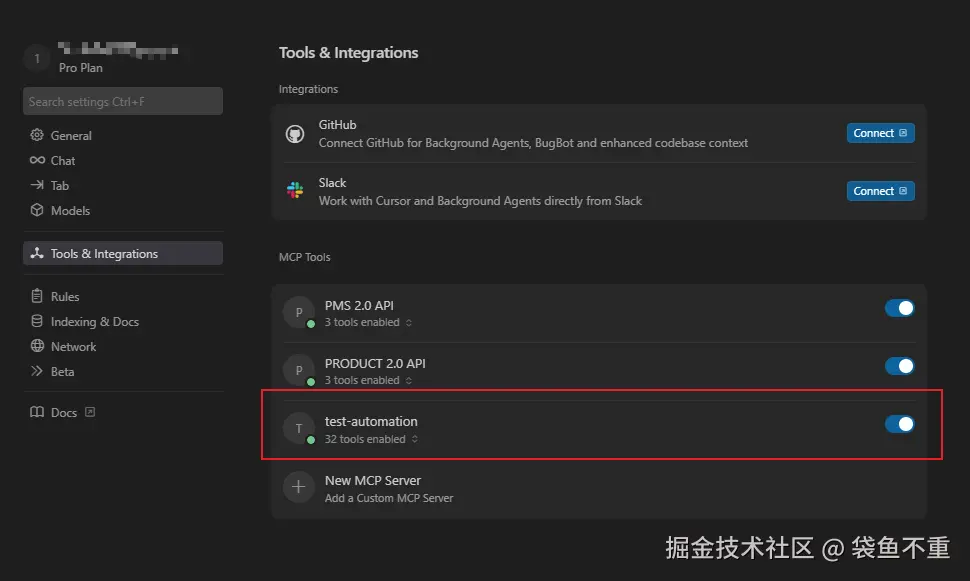This screenshot has height=581, width=970.
Task: Go to the Models settings section
Action: pos(70,211)
